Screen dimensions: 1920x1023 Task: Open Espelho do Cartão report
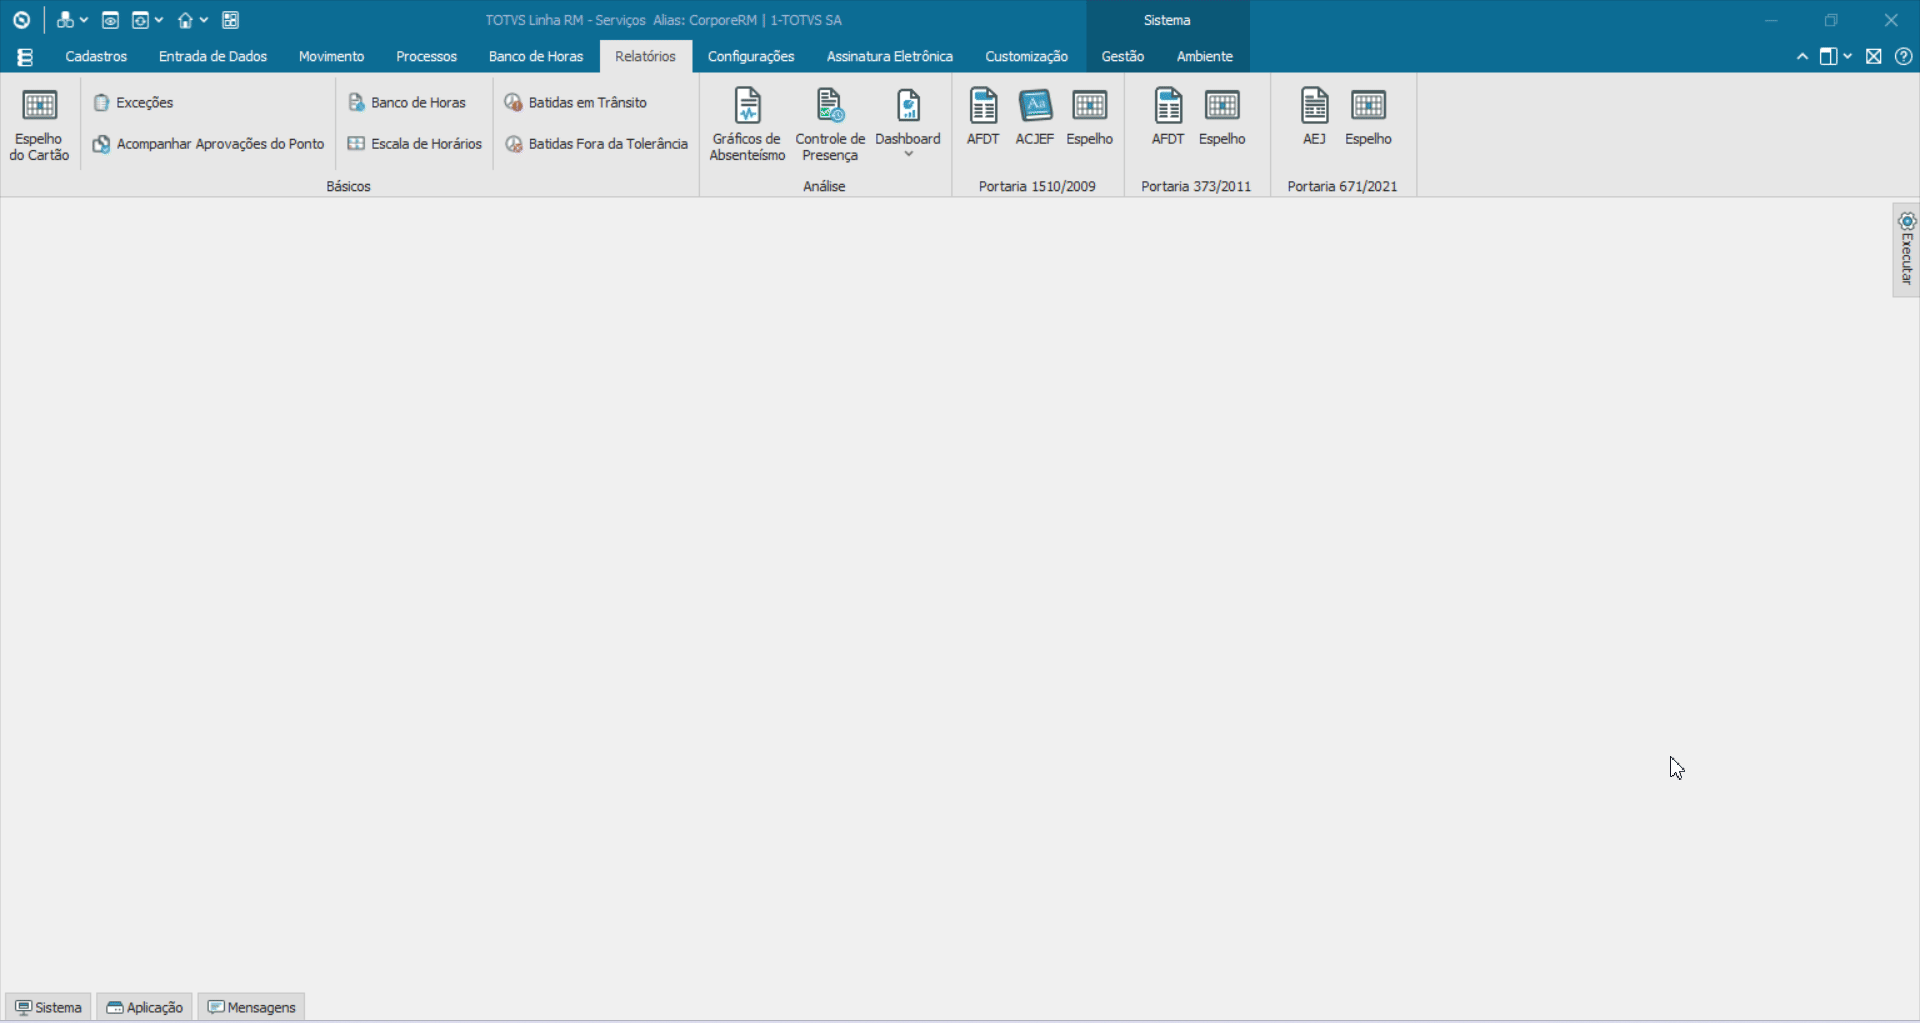39,125
